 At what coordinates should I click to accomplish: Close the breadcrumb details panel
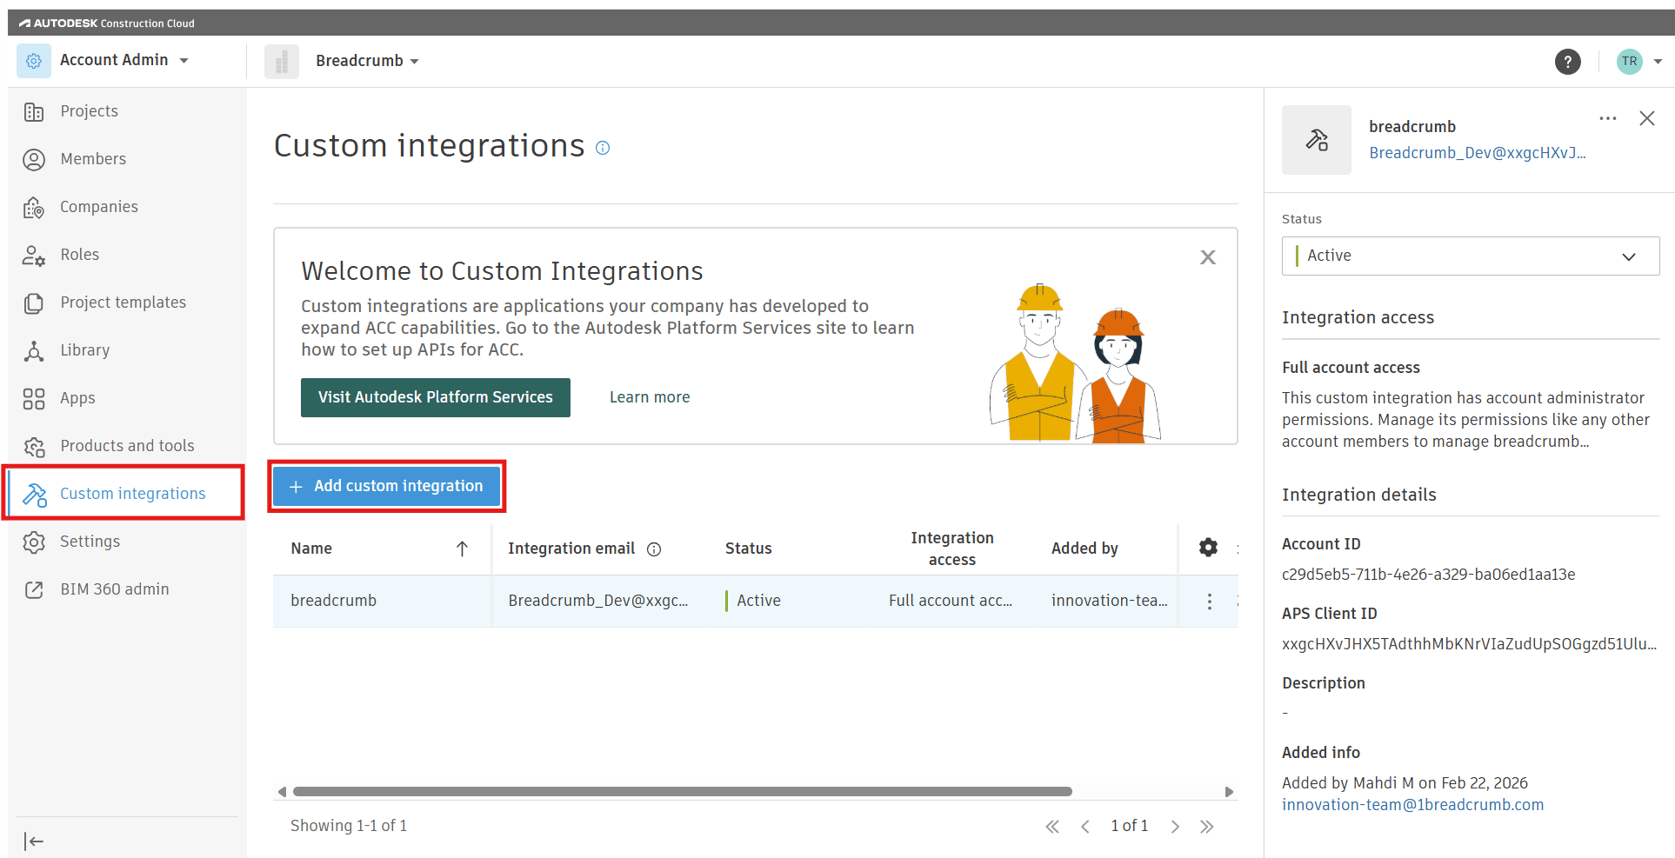[x=1647, y=118]
